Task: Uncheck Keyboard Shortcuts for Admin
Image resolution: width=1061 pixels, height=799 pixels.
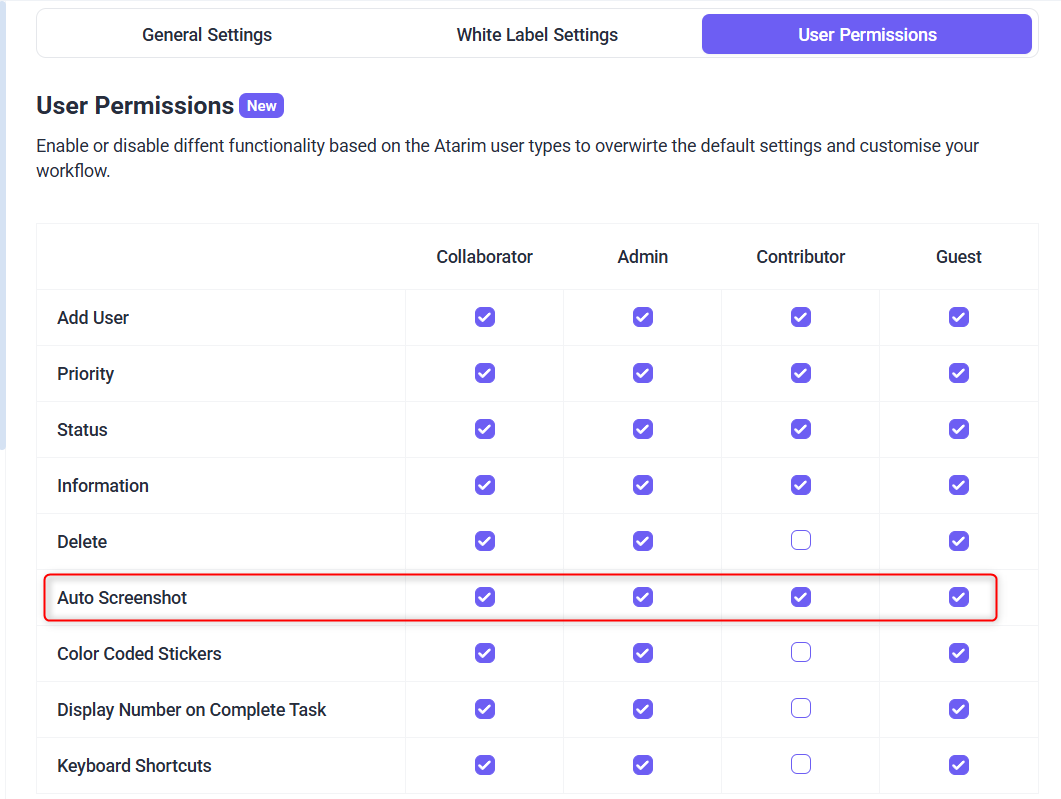Action: tap(643, 765)
